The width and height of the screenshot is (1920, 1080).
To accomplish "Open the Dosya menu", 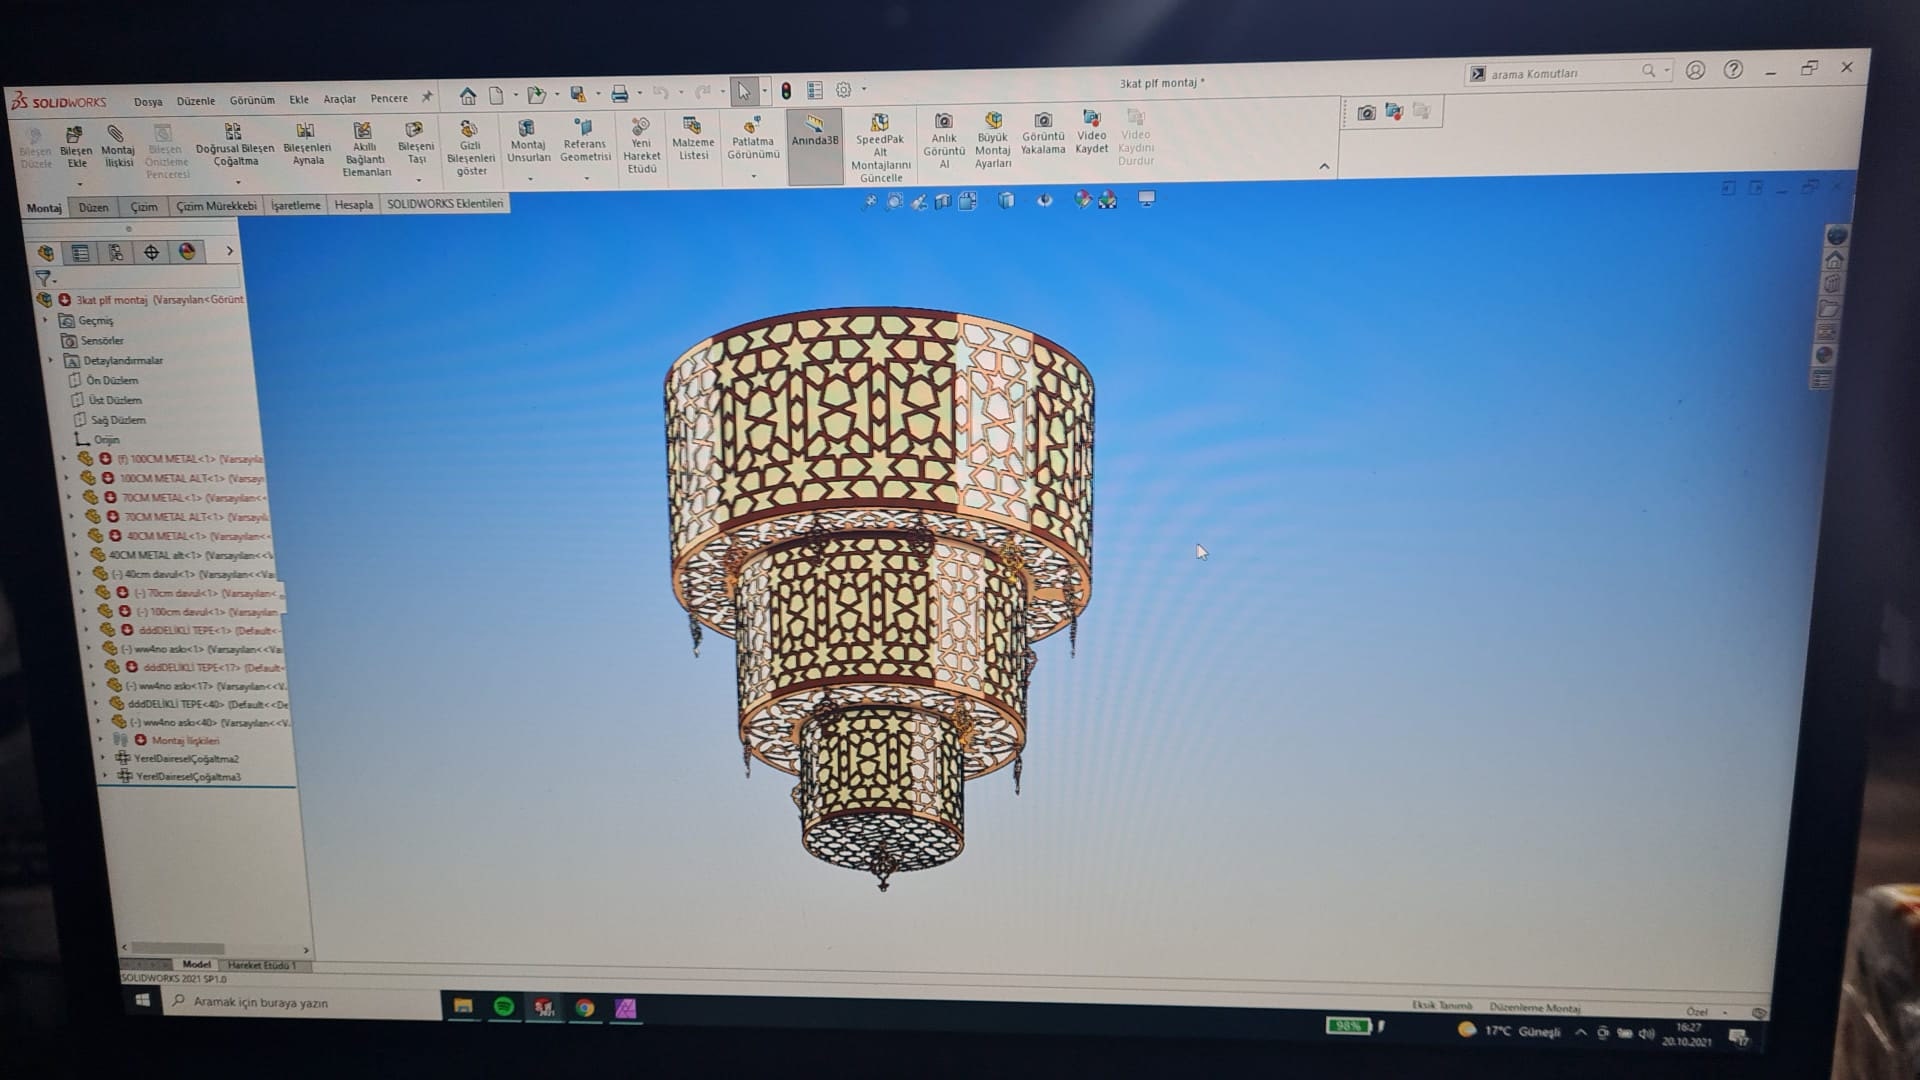I will click(148, 102).
